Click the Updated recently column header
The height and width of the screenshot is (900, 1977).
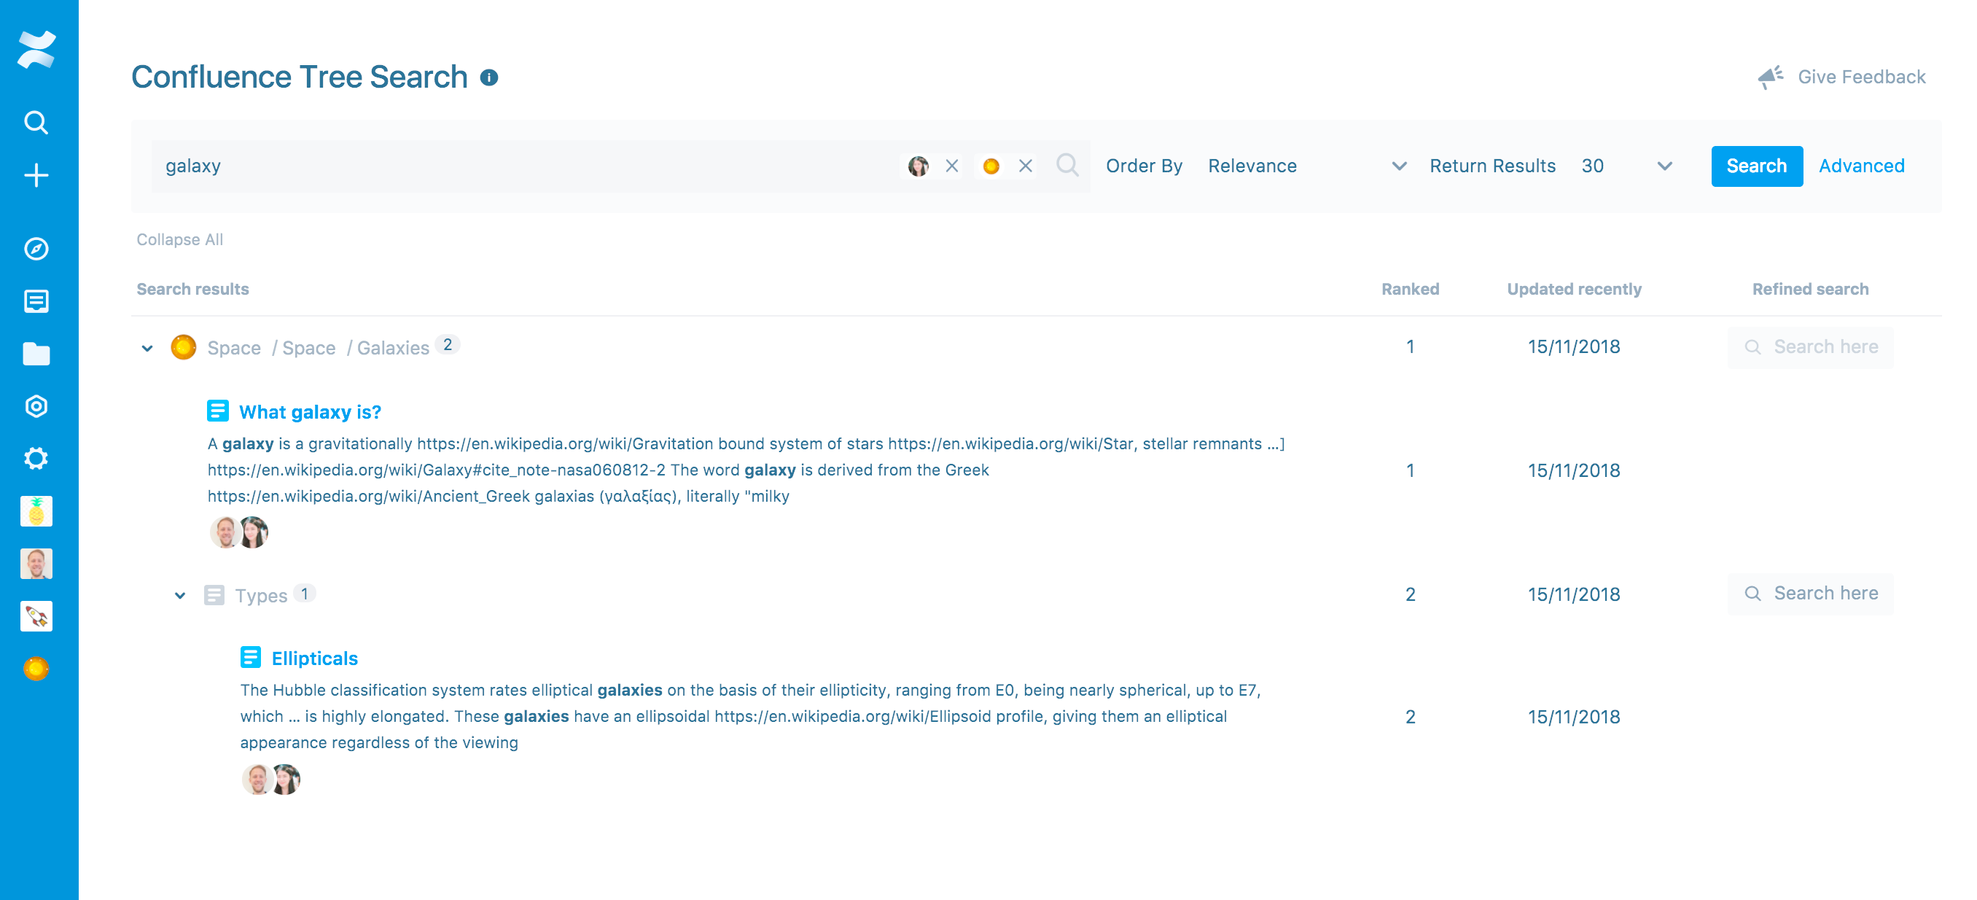click(1574, 289)
